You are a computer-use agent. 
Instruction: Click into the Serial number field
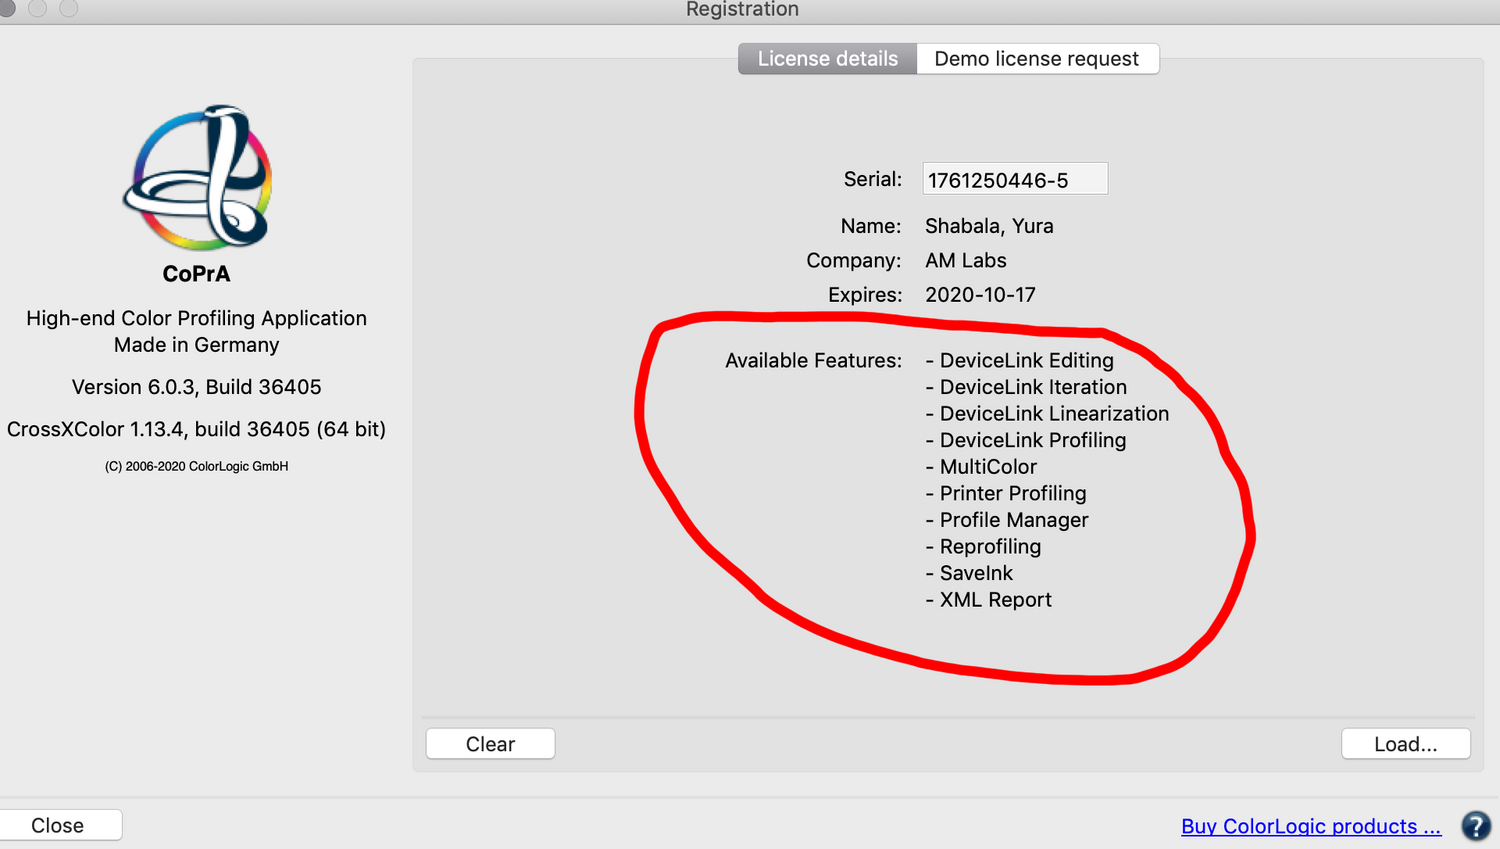pos(1015,179)
